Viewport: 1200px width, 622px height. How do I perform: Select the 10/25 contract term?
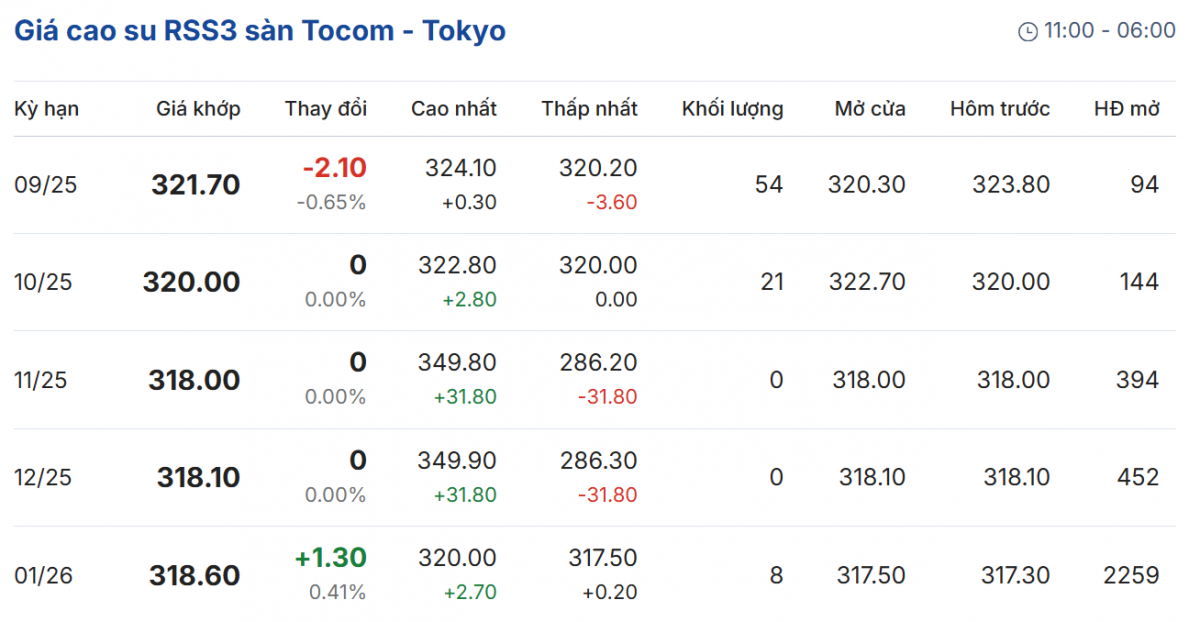43,282
